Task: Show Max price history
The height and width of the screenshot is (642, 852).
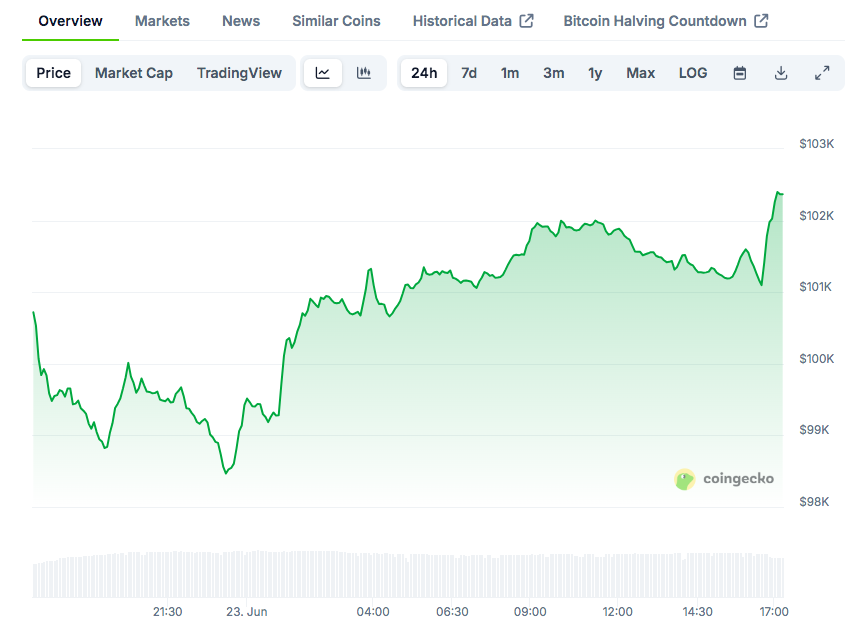Action: pos(641,73)
